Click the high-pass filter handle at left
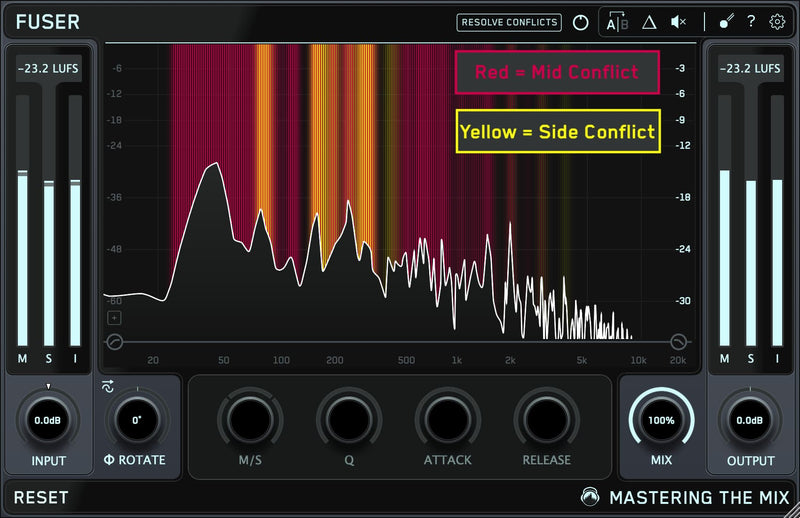 point(114,342)
